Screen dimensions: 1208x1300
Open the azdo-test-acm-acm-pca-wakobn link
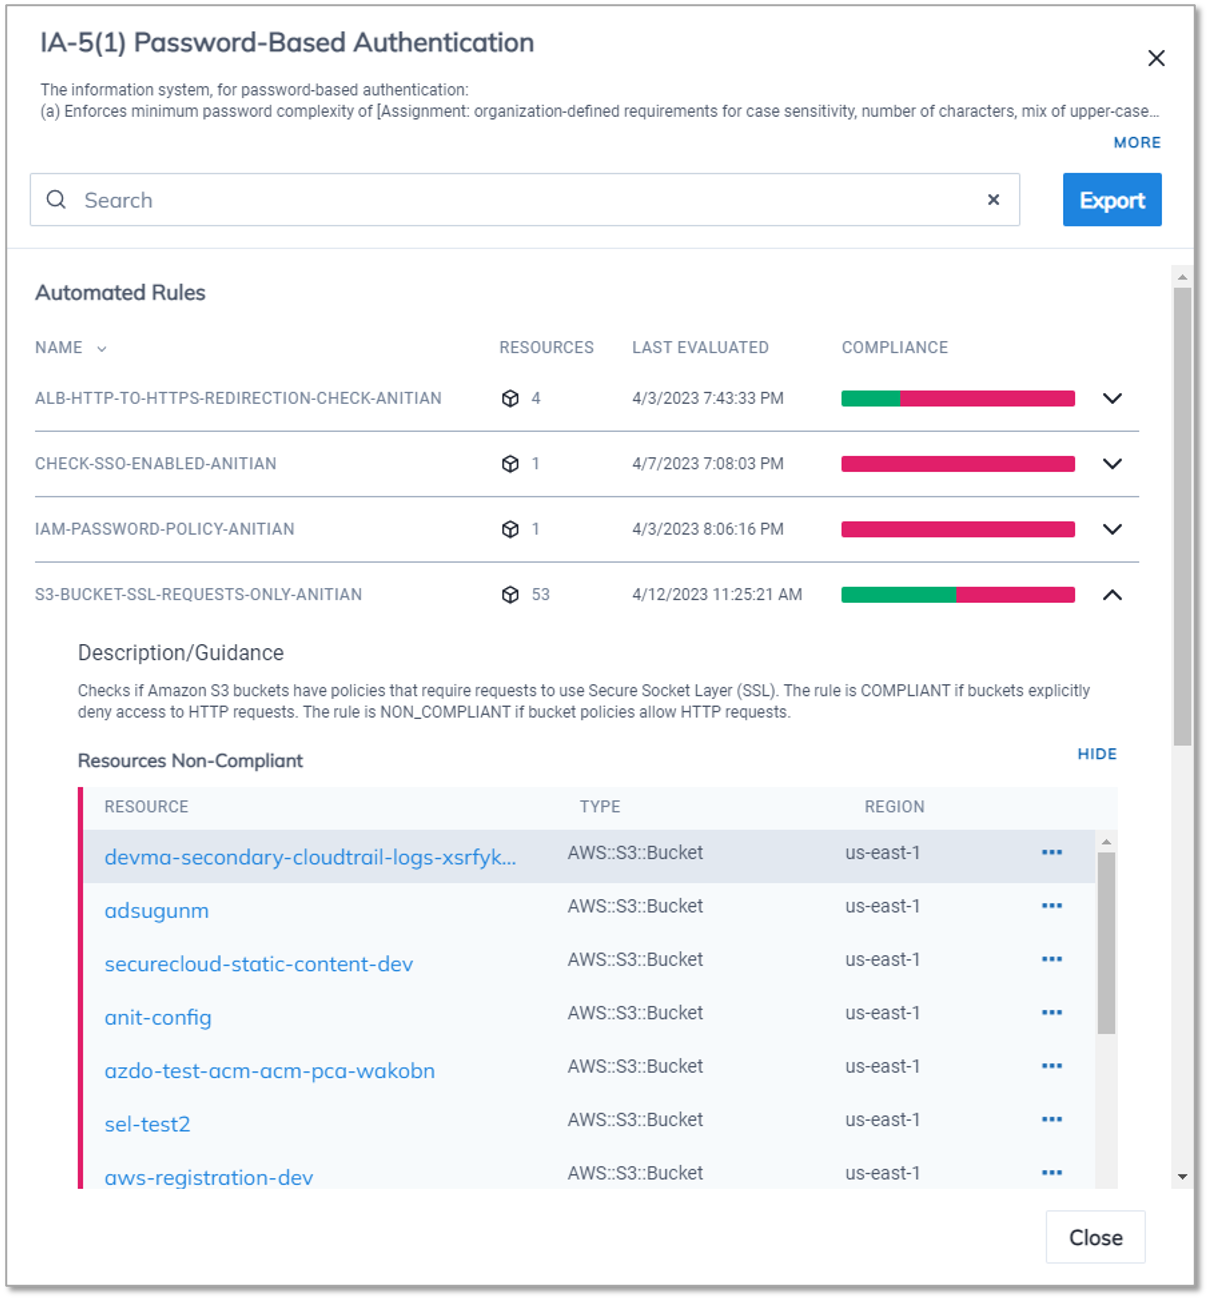[270, 1071]
